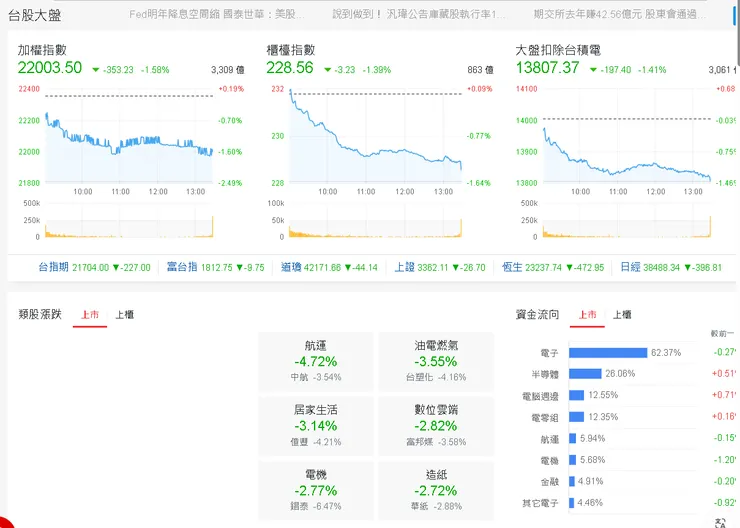This screenshot has height=528, width=740.
Task: Open 恆生 index quote
Action: (x=553, y=268)
